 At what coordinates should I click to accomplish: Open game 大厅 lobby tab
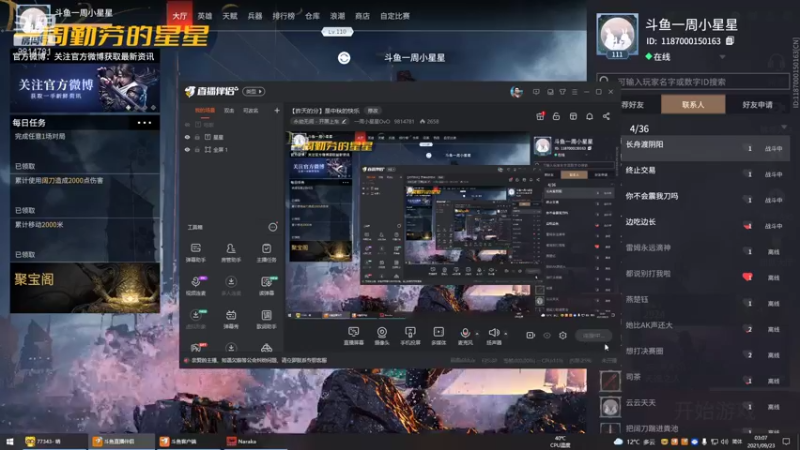coord(180,16)
